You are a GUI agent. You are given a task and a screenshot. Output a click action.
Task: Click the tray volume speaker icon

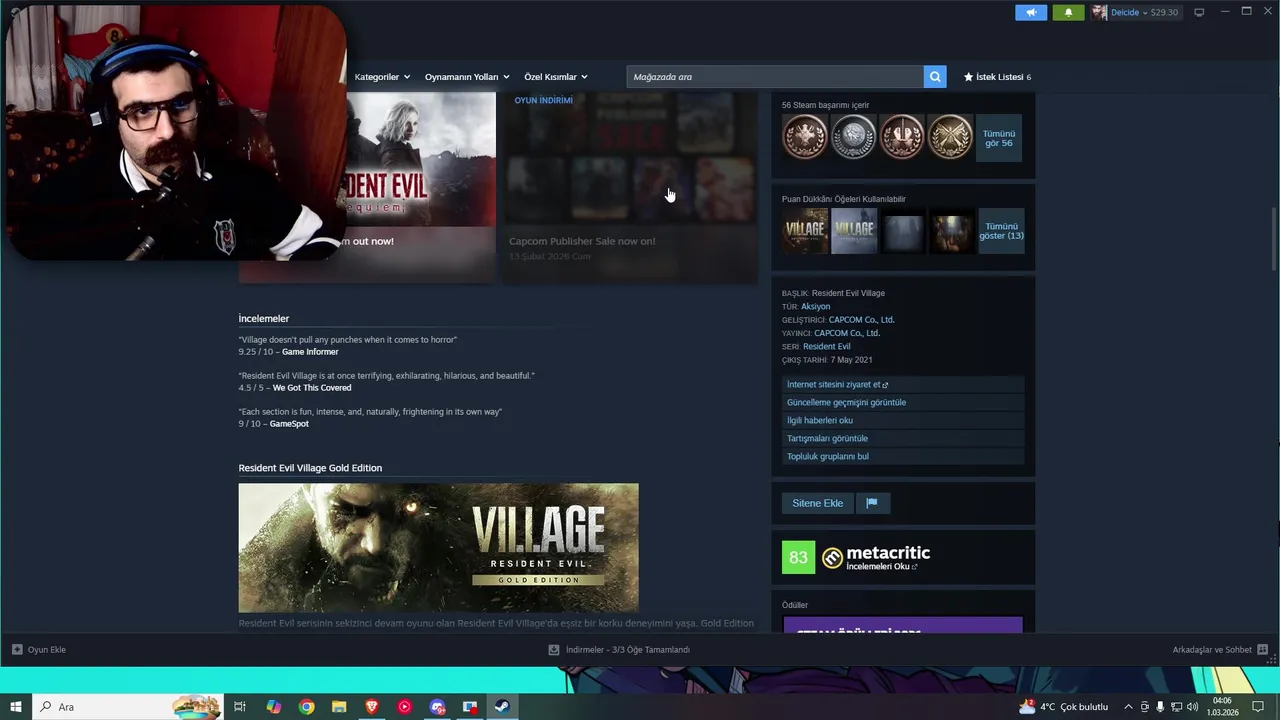(x=1192, y=707)
